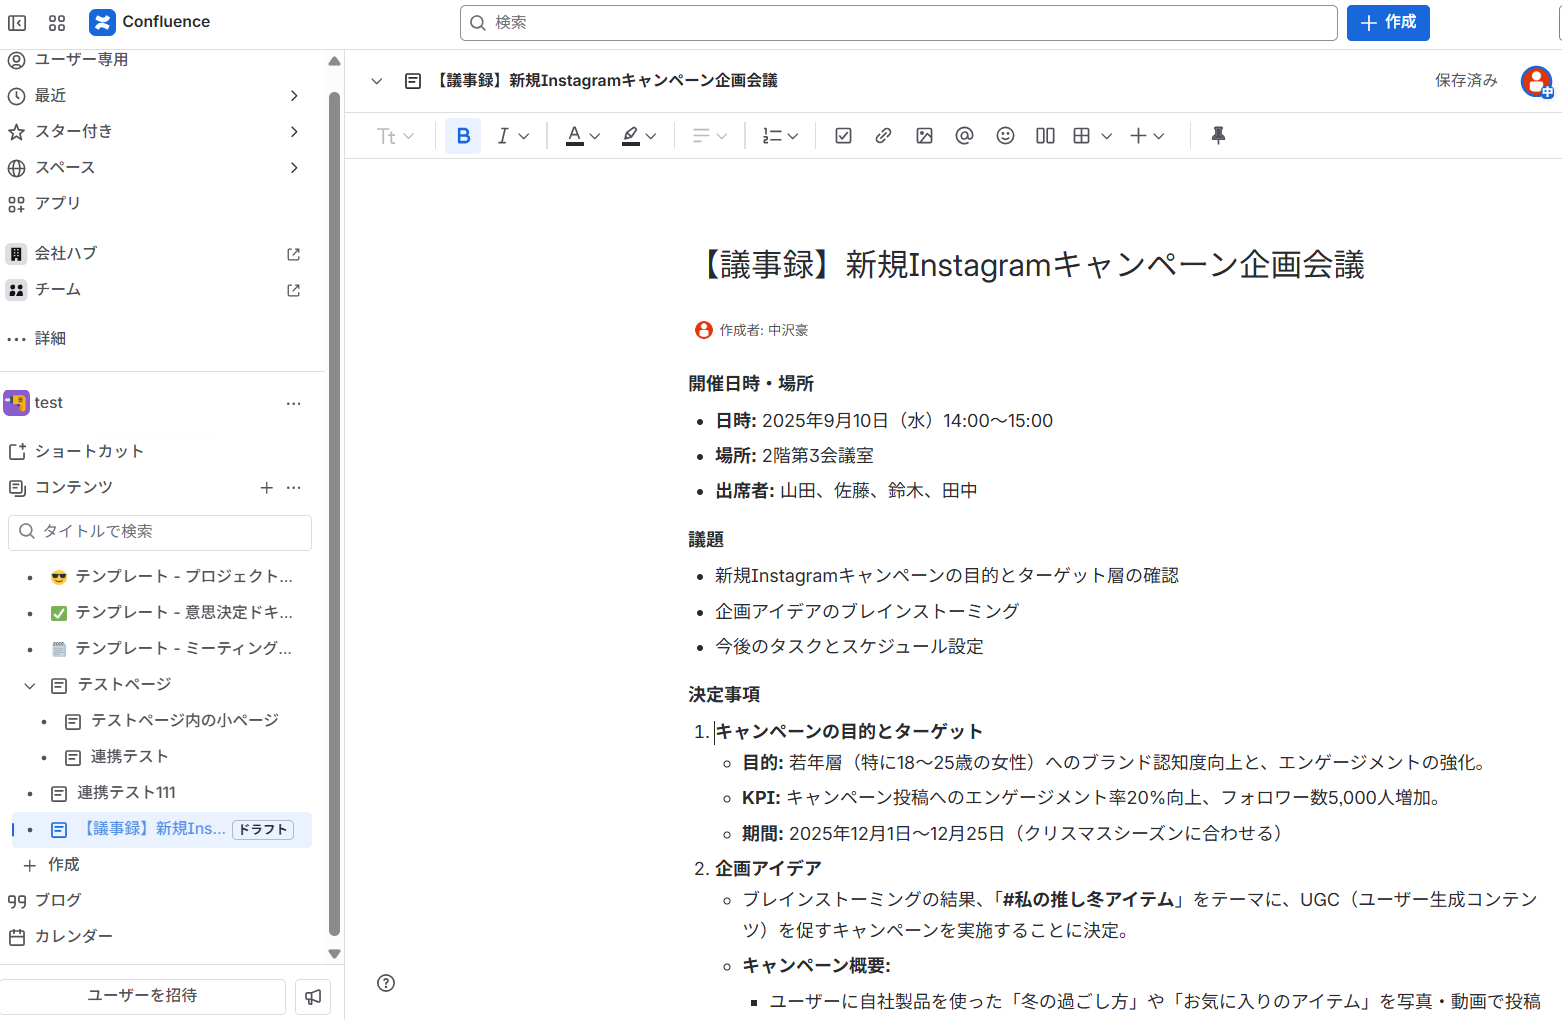Viewport: 1562px width, 1020px height.
Task: Click the pin icon in toolbar
Action: click(x=1218, y=136)
